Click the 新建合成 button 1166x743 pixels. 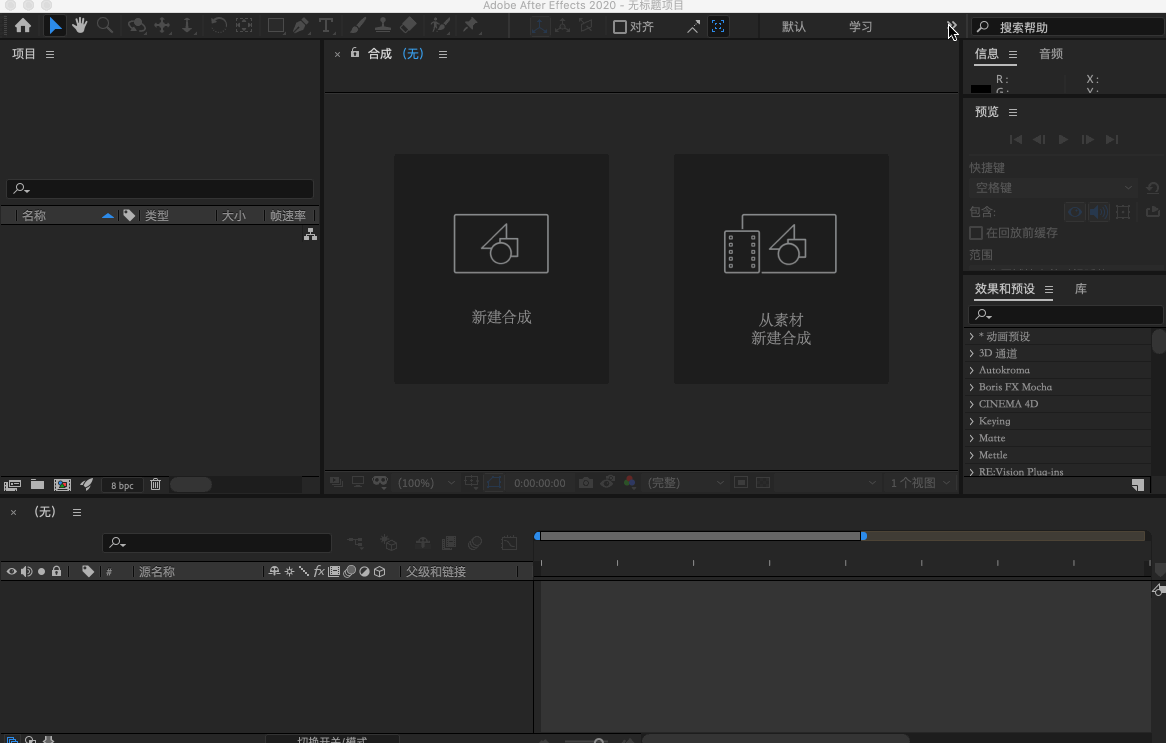point(501,268)
